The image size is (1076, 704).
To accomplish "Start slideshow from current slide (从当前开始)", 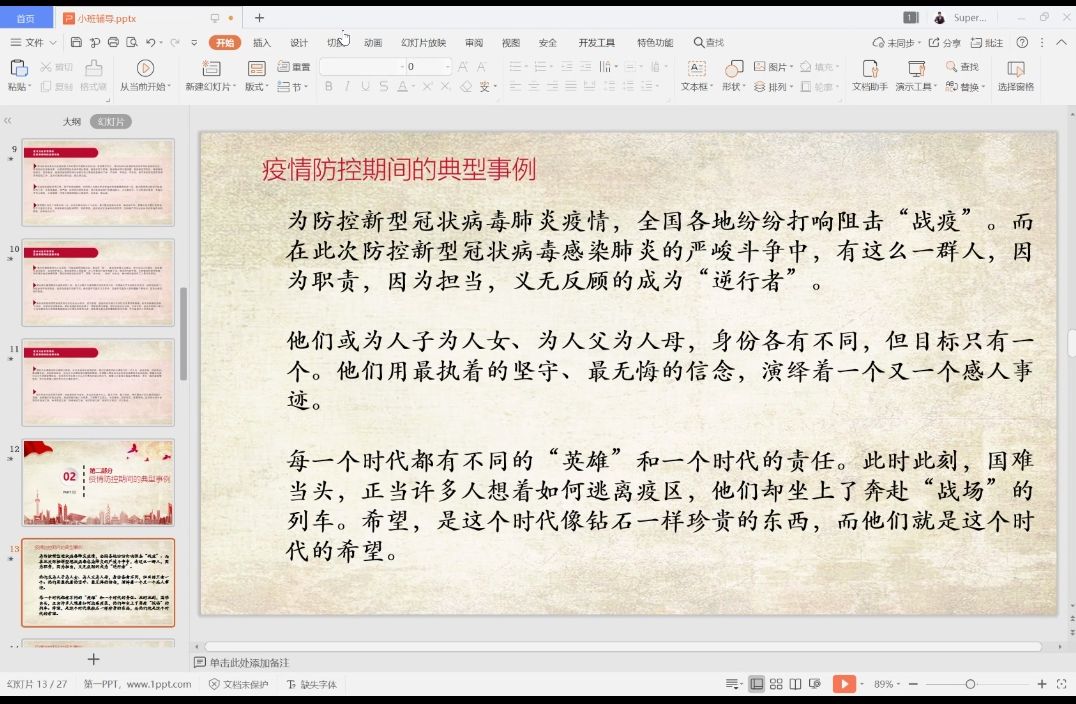I will click(145, 68).
